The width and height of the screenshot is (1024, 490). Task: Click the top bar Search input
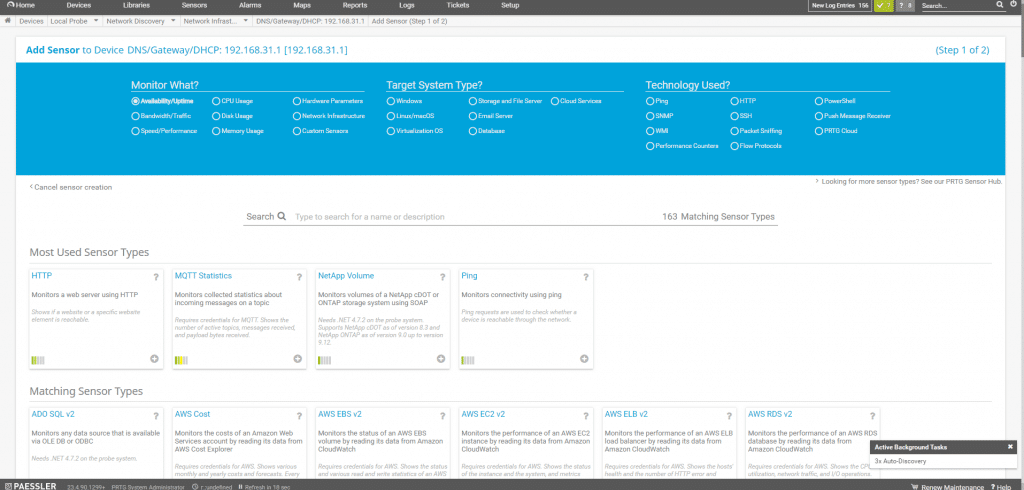(x=957, y=5)
